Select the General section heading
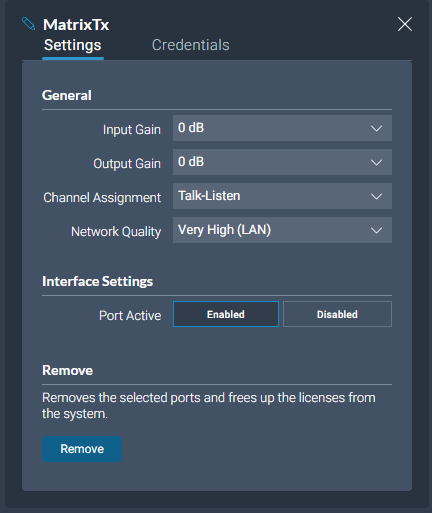Image resolution: width=432 pixels, height=513 pixels. coord(67,96)
